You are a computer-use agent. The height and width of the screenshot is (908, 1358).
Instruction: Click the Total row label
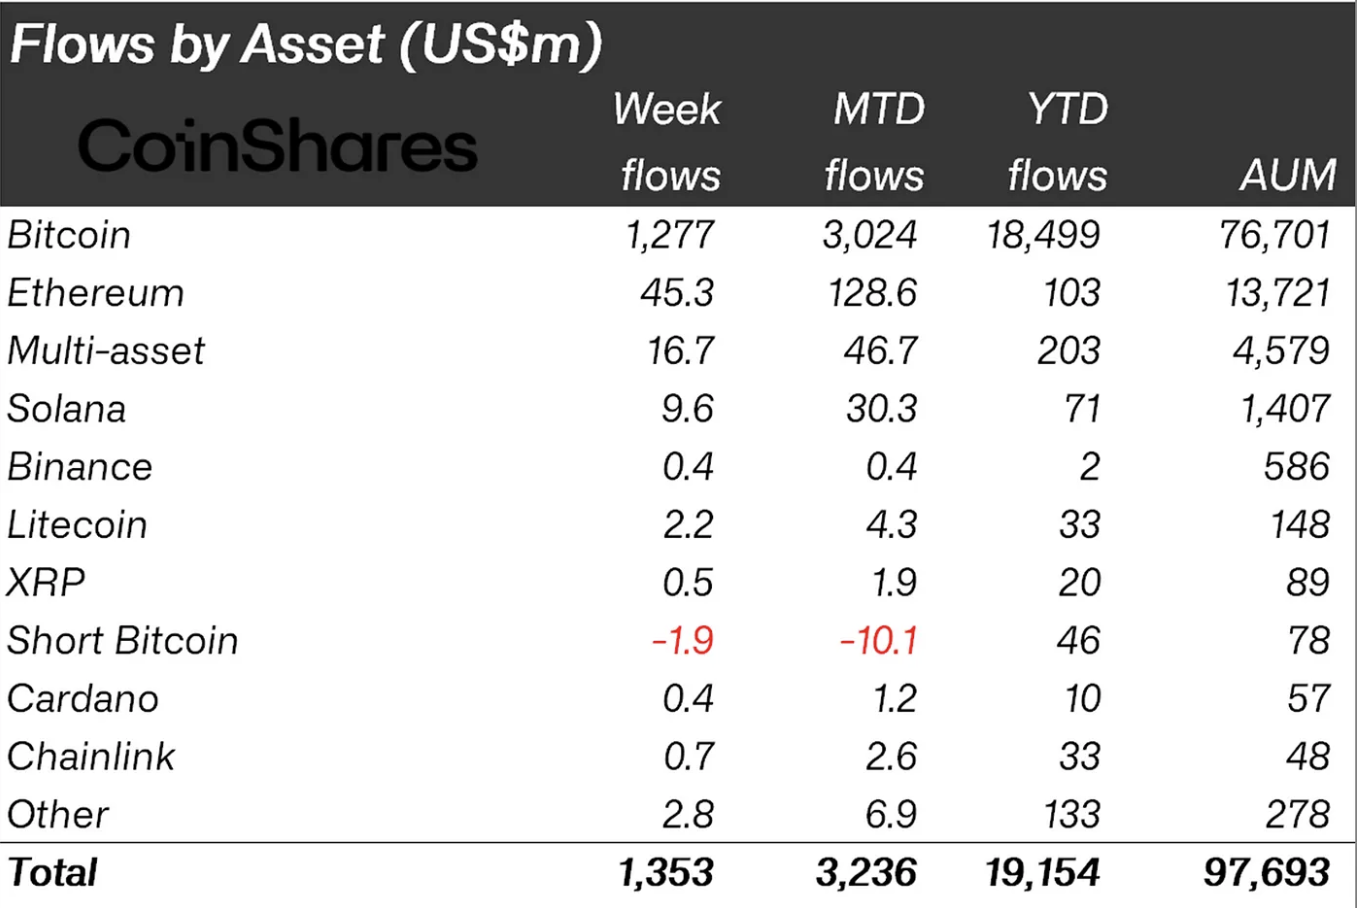click(x=52, y=873)
